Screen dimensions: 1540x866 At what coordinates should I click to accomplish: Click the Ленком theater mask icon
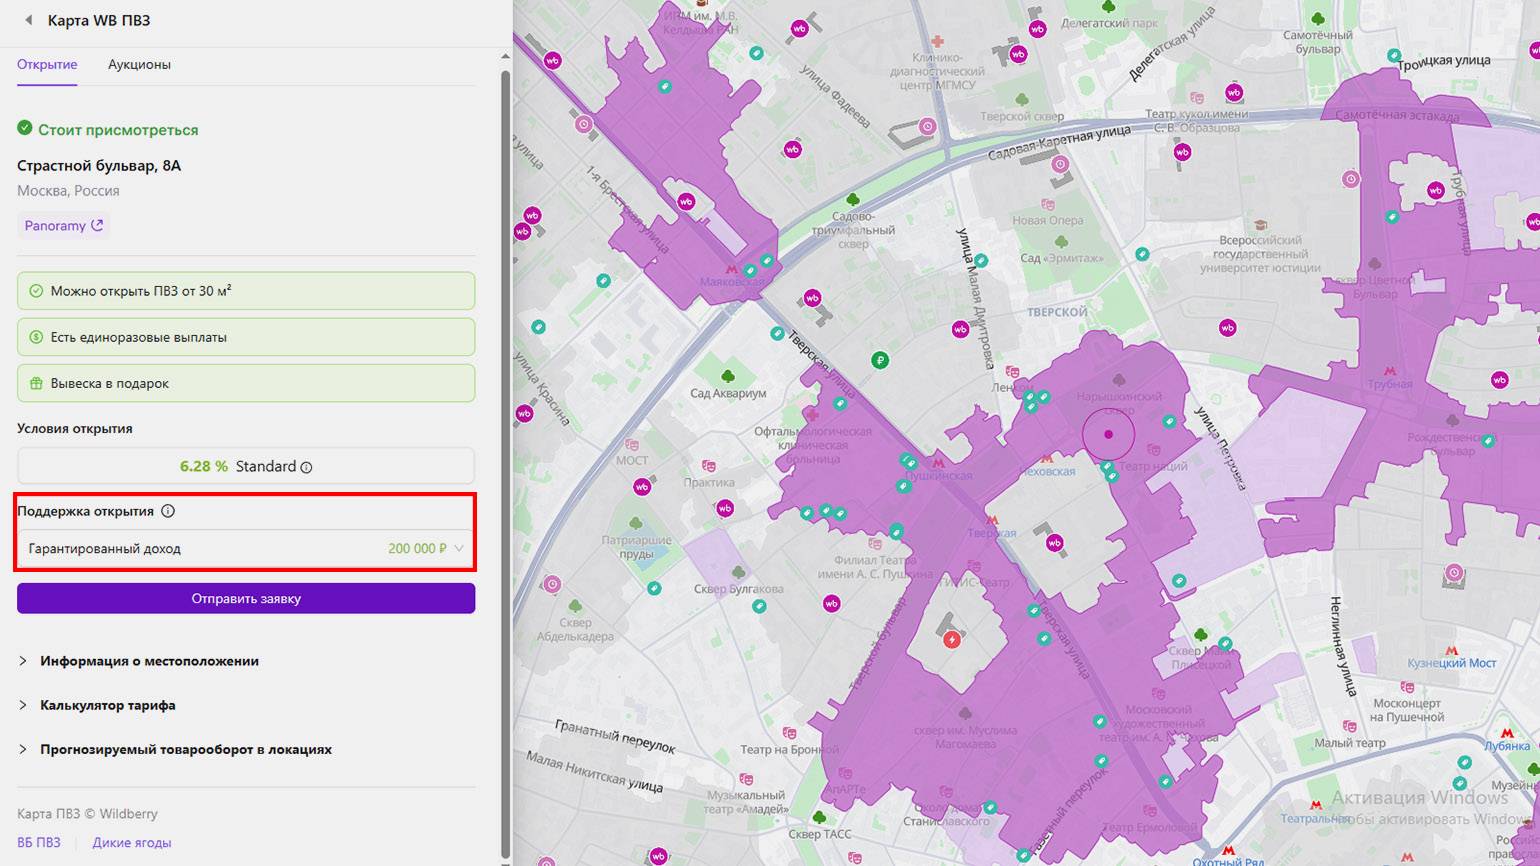[1012, 371]
